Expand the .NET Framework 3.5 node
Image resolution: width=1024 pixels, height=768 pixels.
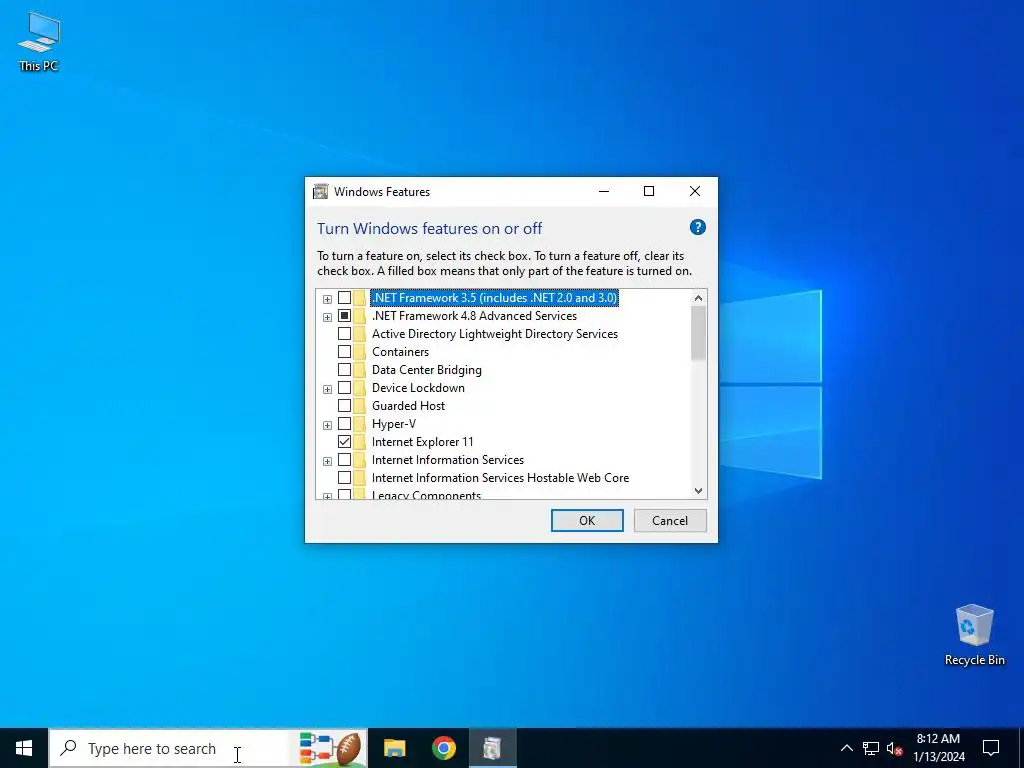pyautogui.click(x=327, y=299)
